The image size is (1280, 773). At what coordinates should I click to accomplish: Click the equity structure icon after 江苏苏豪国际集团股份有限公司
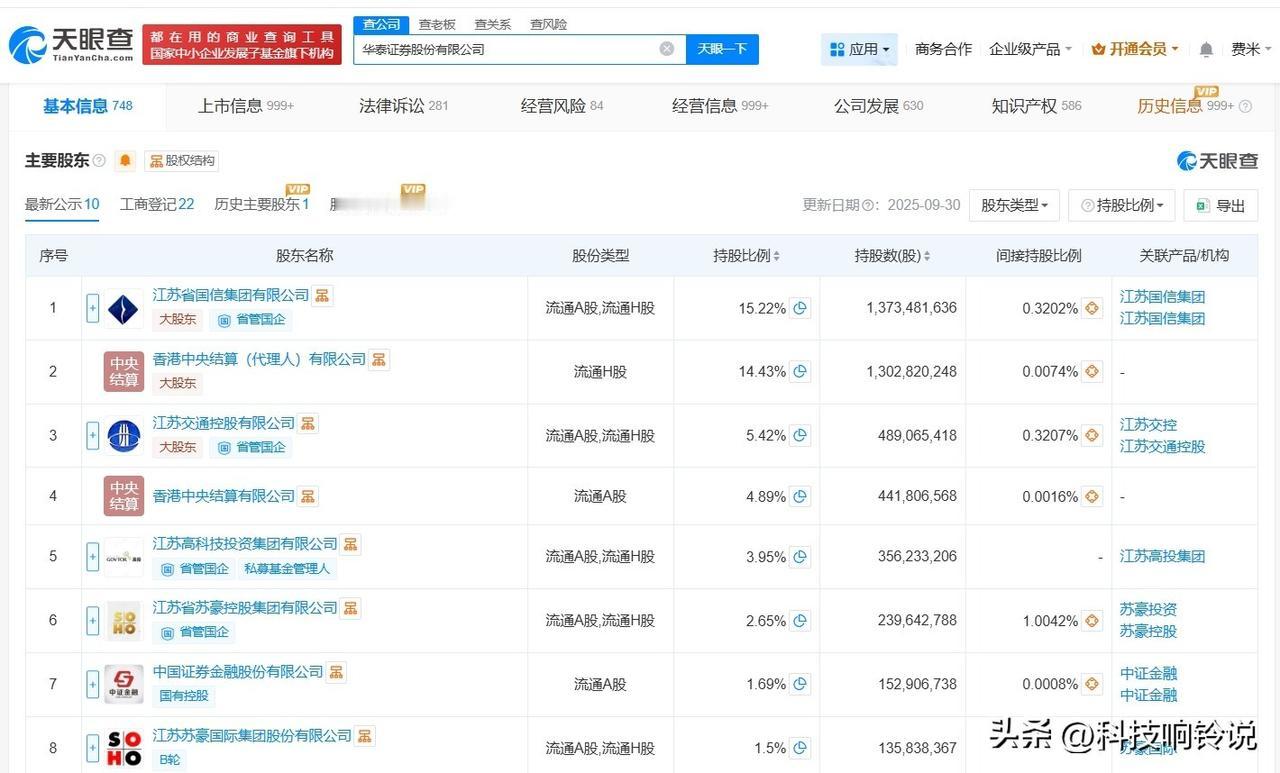click(x=365, y=736)
